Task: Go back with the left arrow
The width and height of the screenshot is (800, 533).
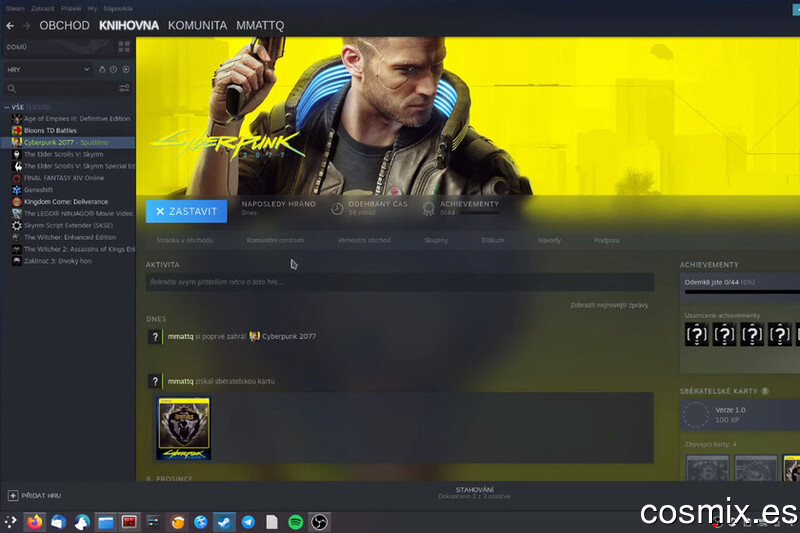Action: point(10,26)
